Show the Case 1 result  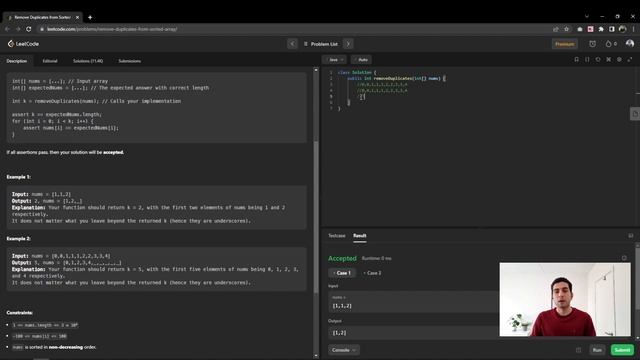[x=342, y=273]
